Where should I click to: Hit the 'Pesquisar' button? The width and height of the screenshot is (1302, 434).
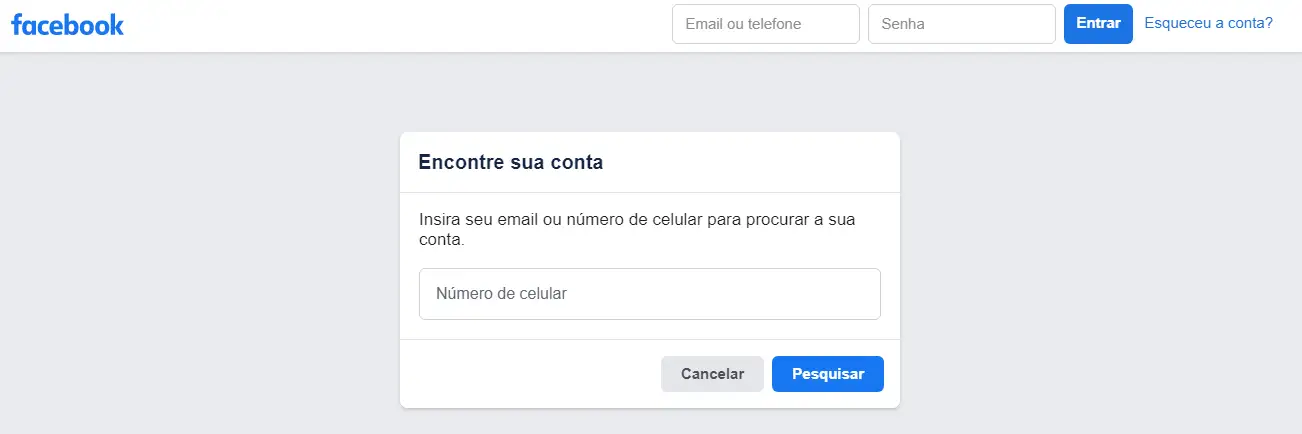[x=827, y=374]
